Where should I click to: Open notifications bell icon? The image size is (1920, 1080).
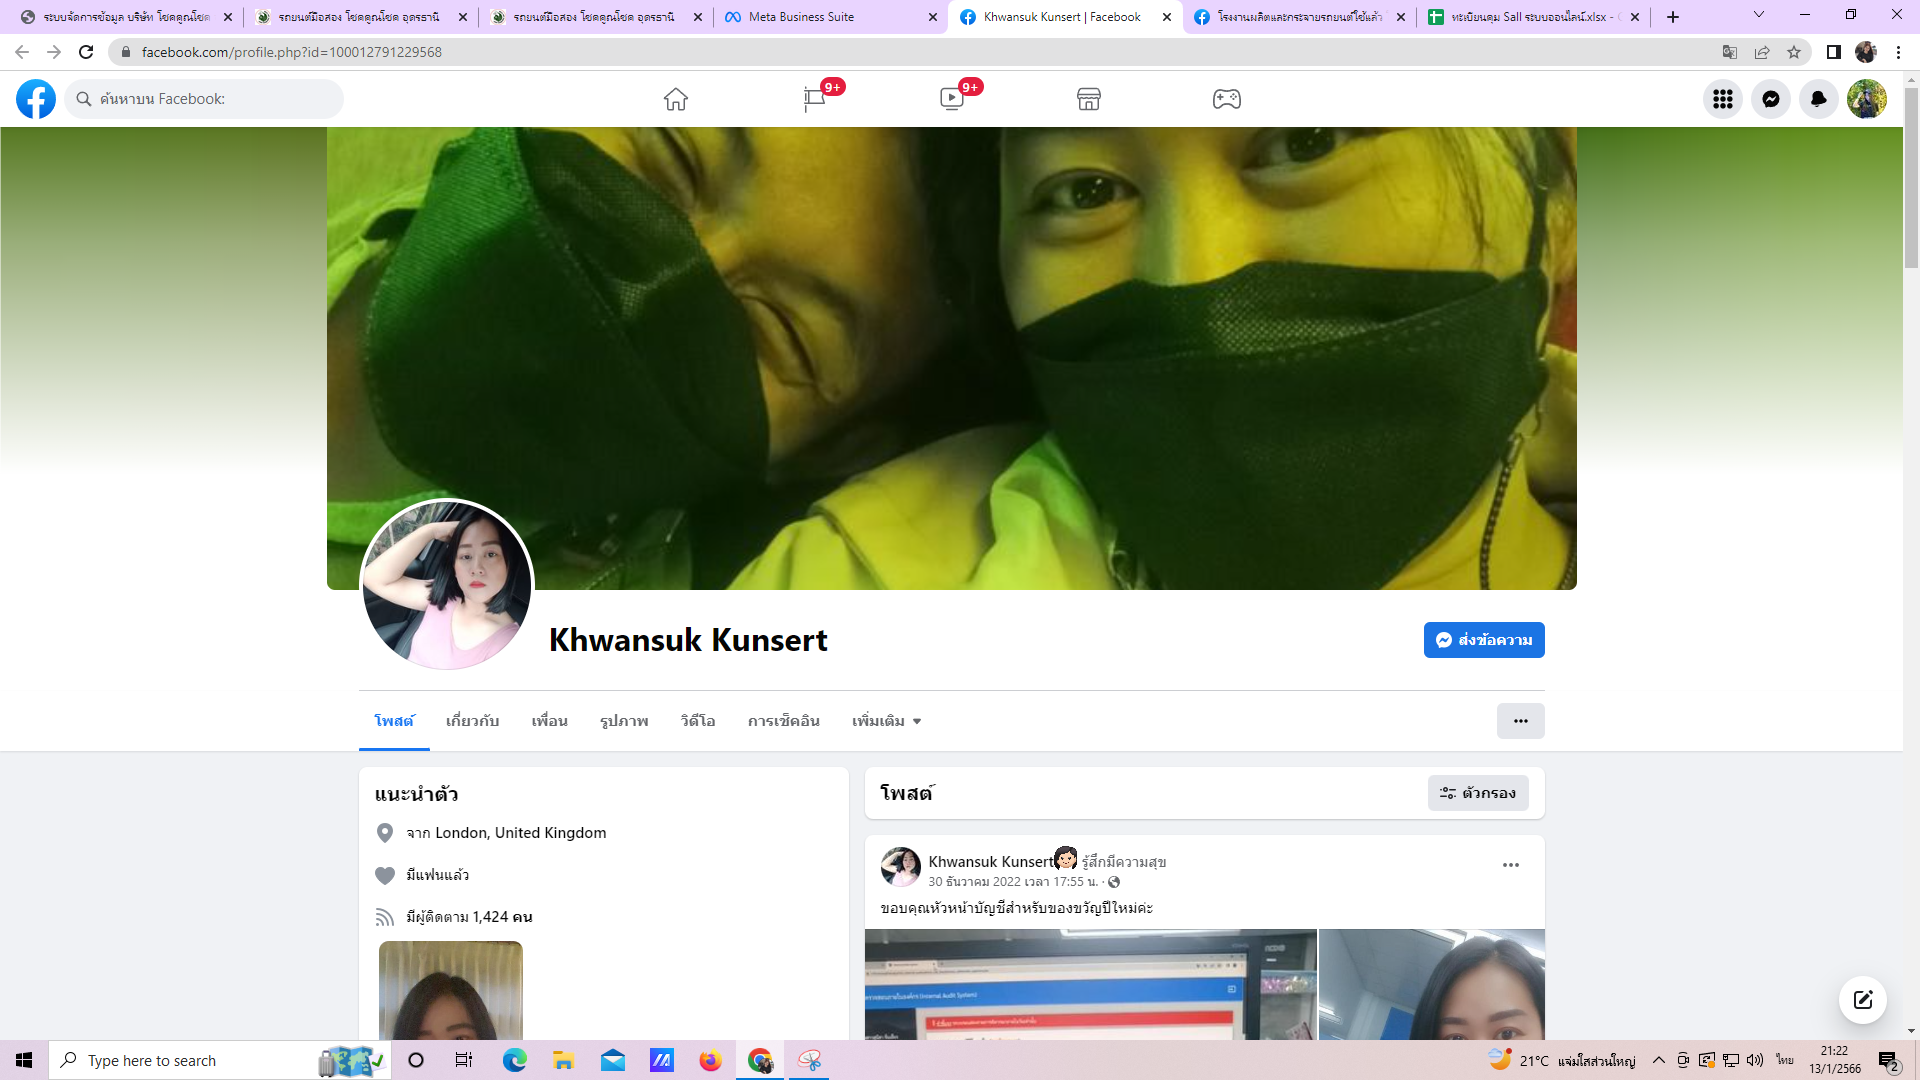(x=1818, y=99)
